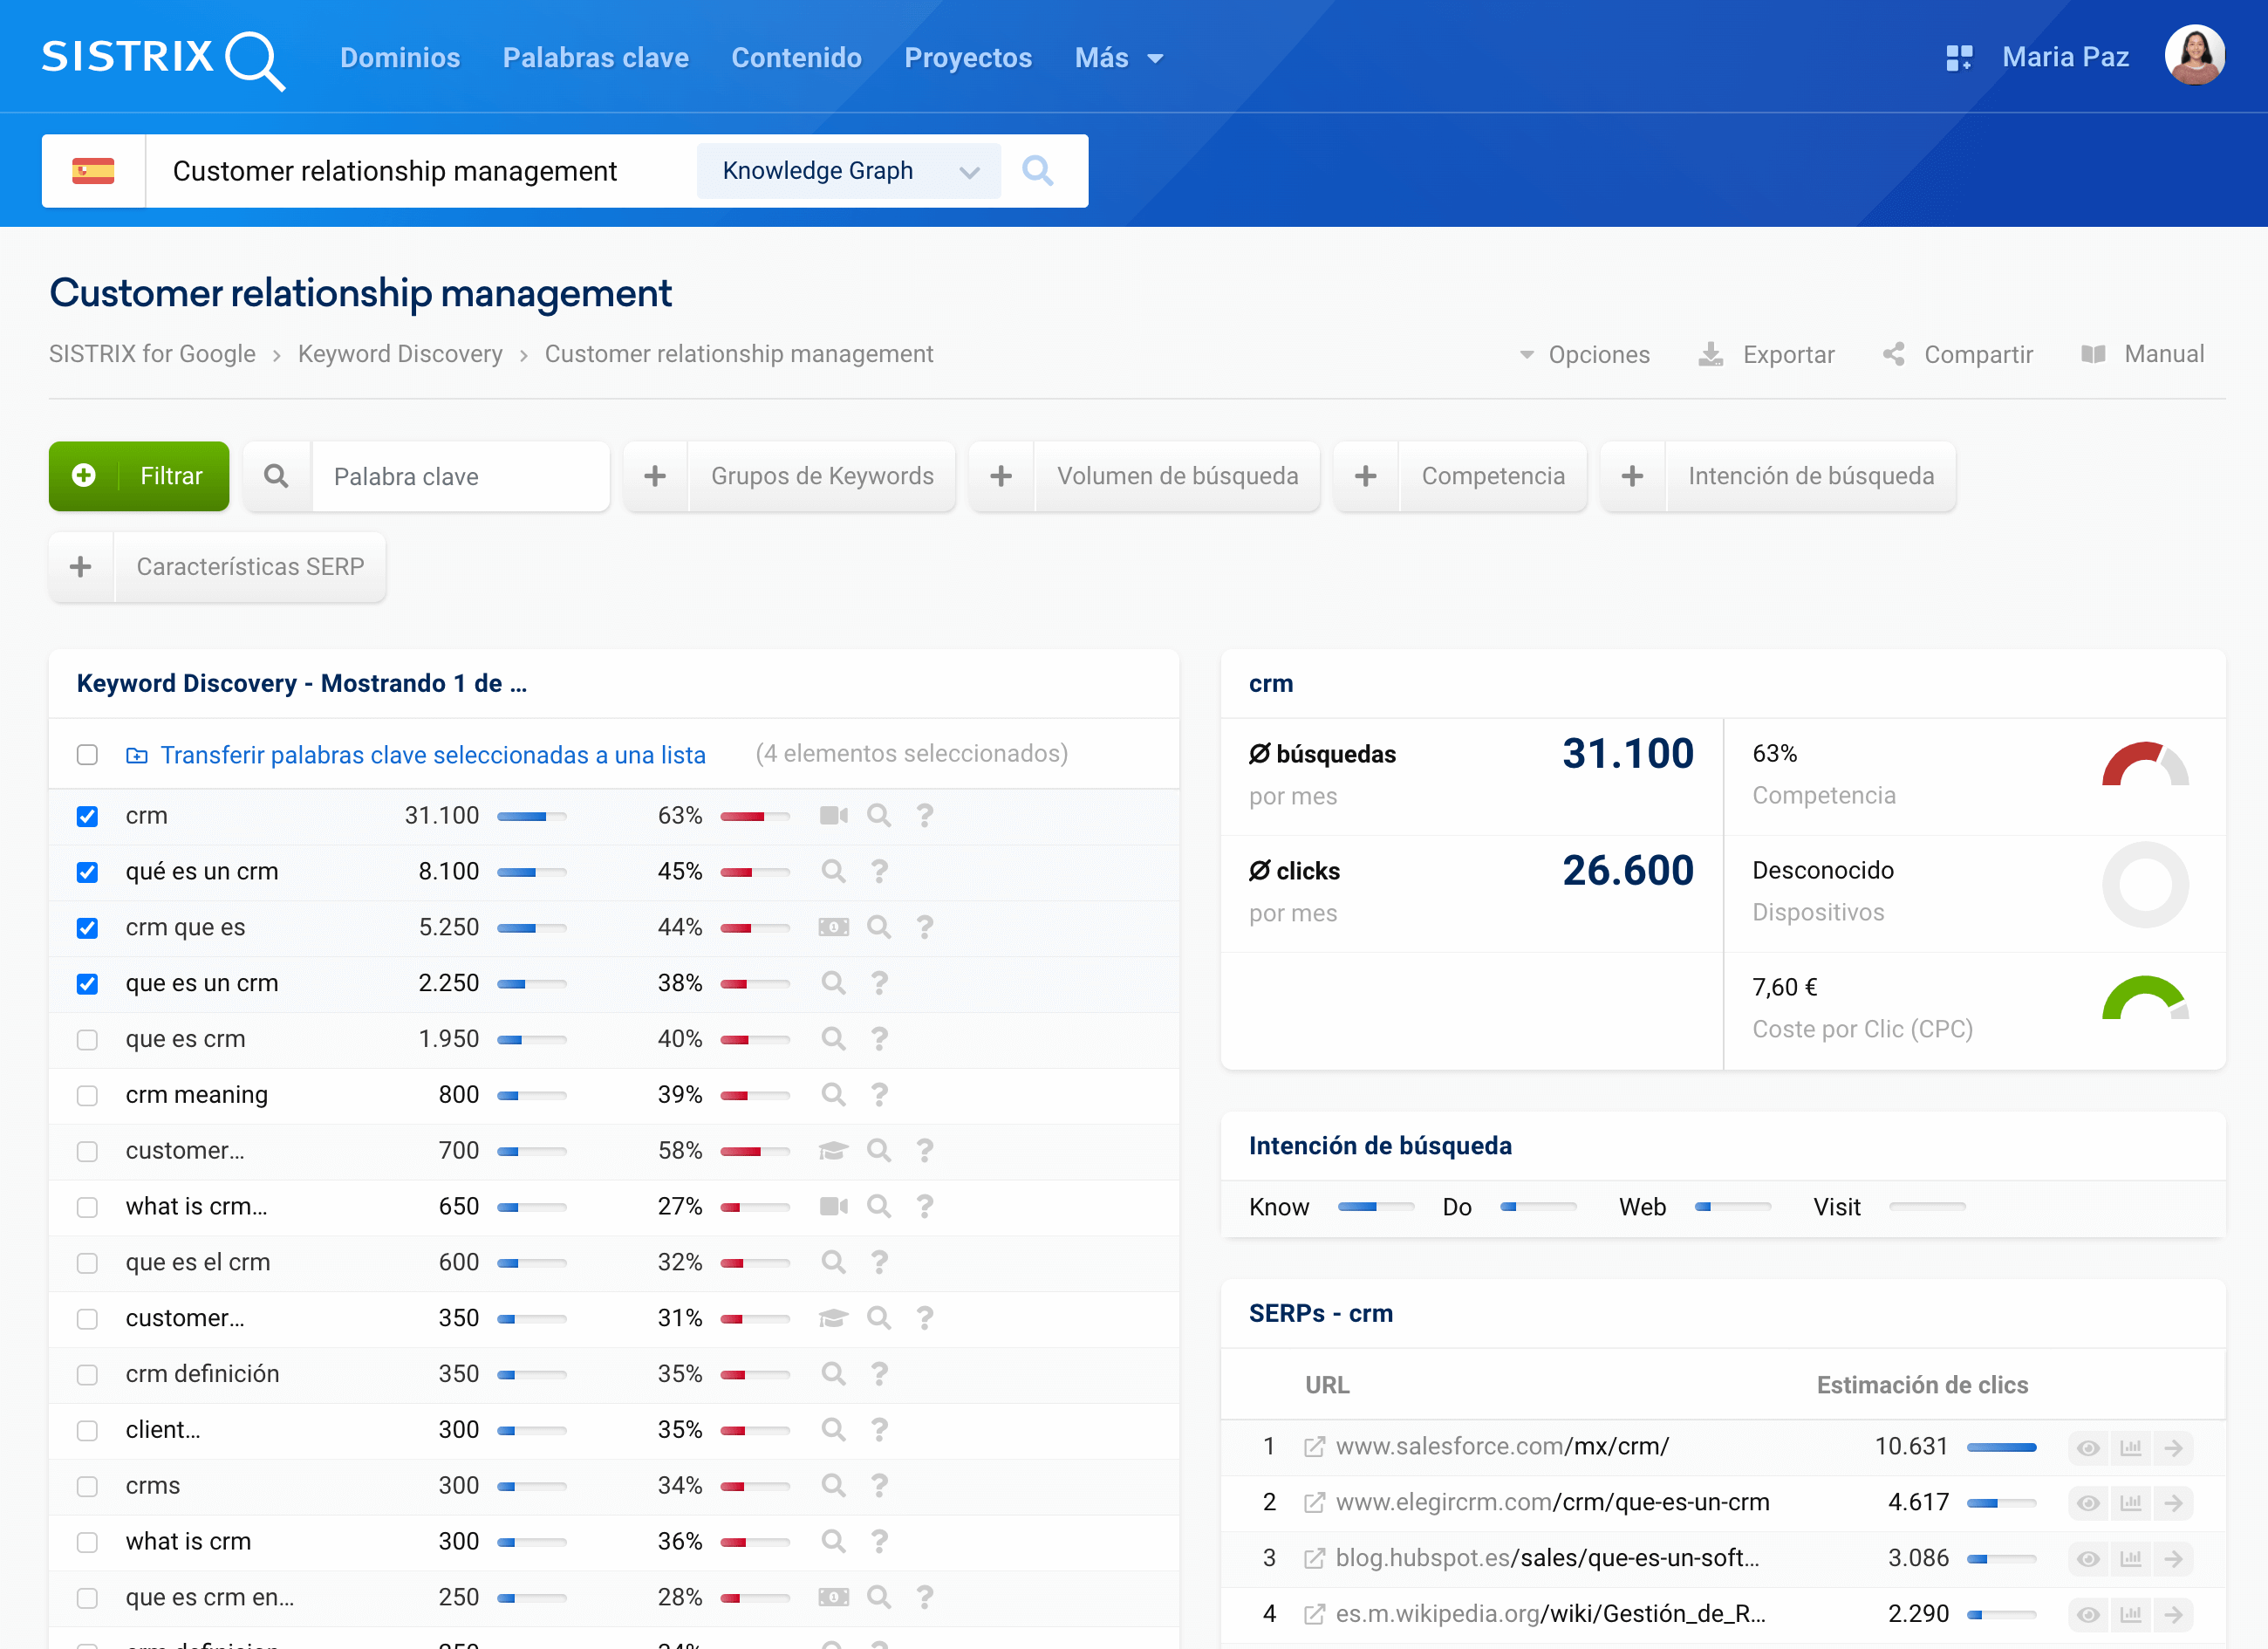
Task: Click arrow icon in the wikipedia SERP row
Action: point(2173,1614)
